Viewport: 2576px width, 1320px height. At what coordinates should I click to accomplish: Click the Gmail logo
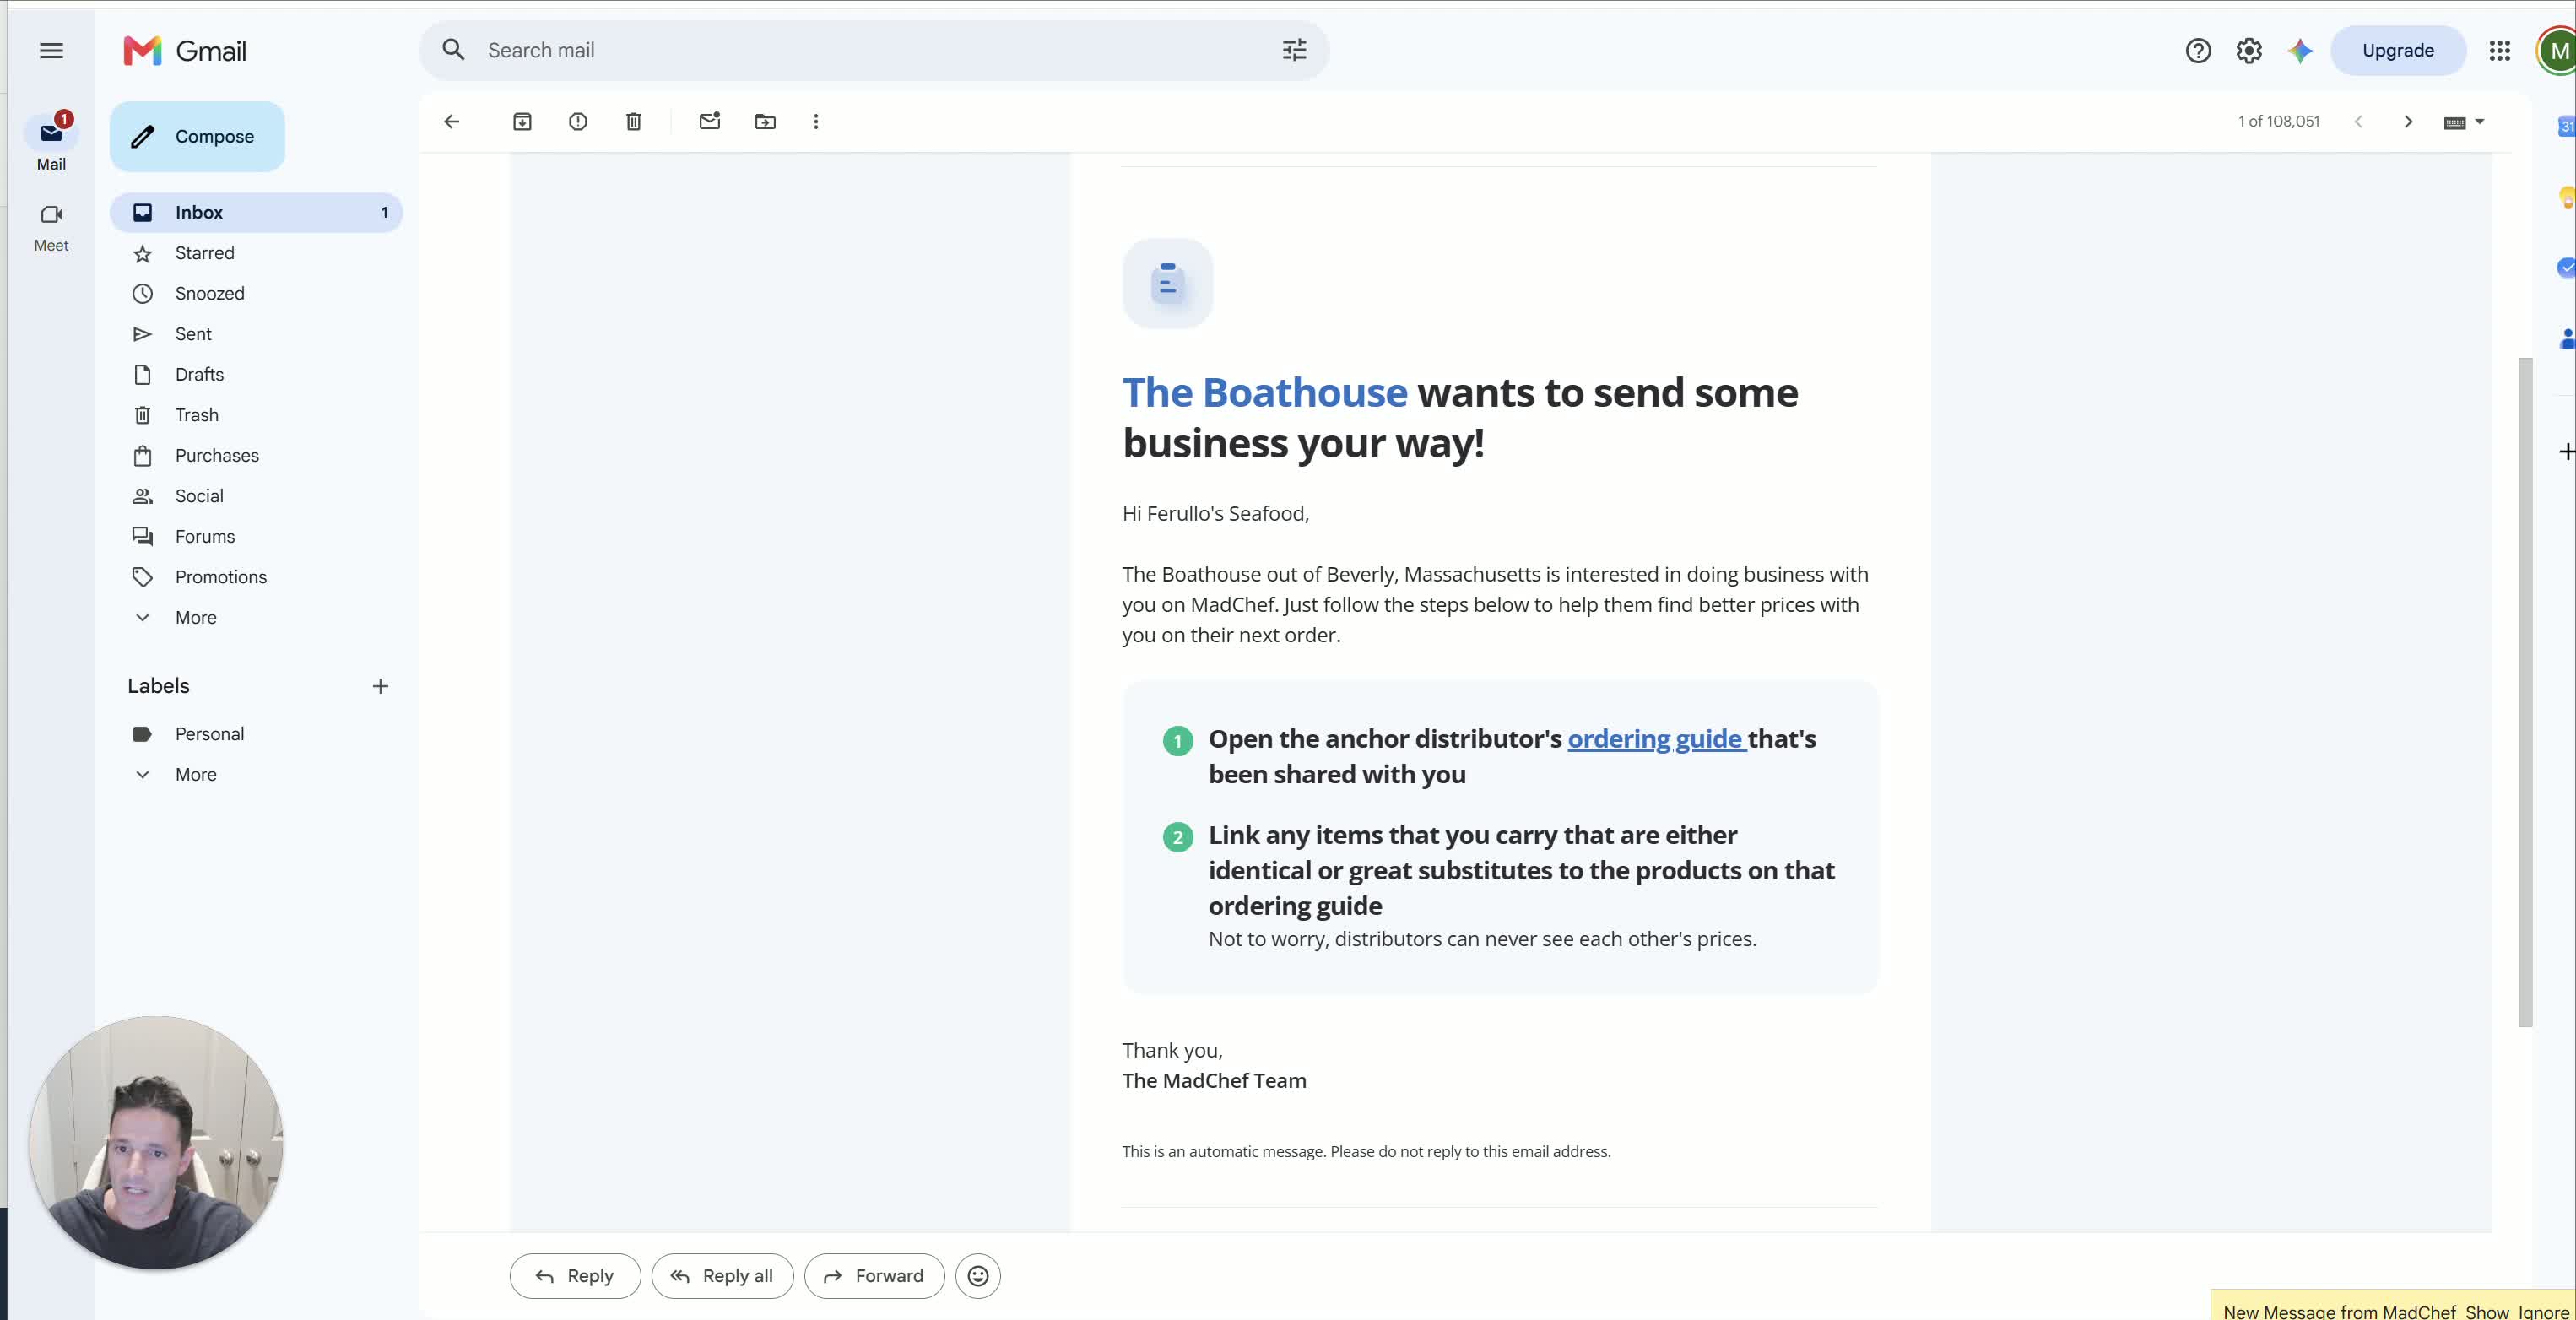pos(185,51)
